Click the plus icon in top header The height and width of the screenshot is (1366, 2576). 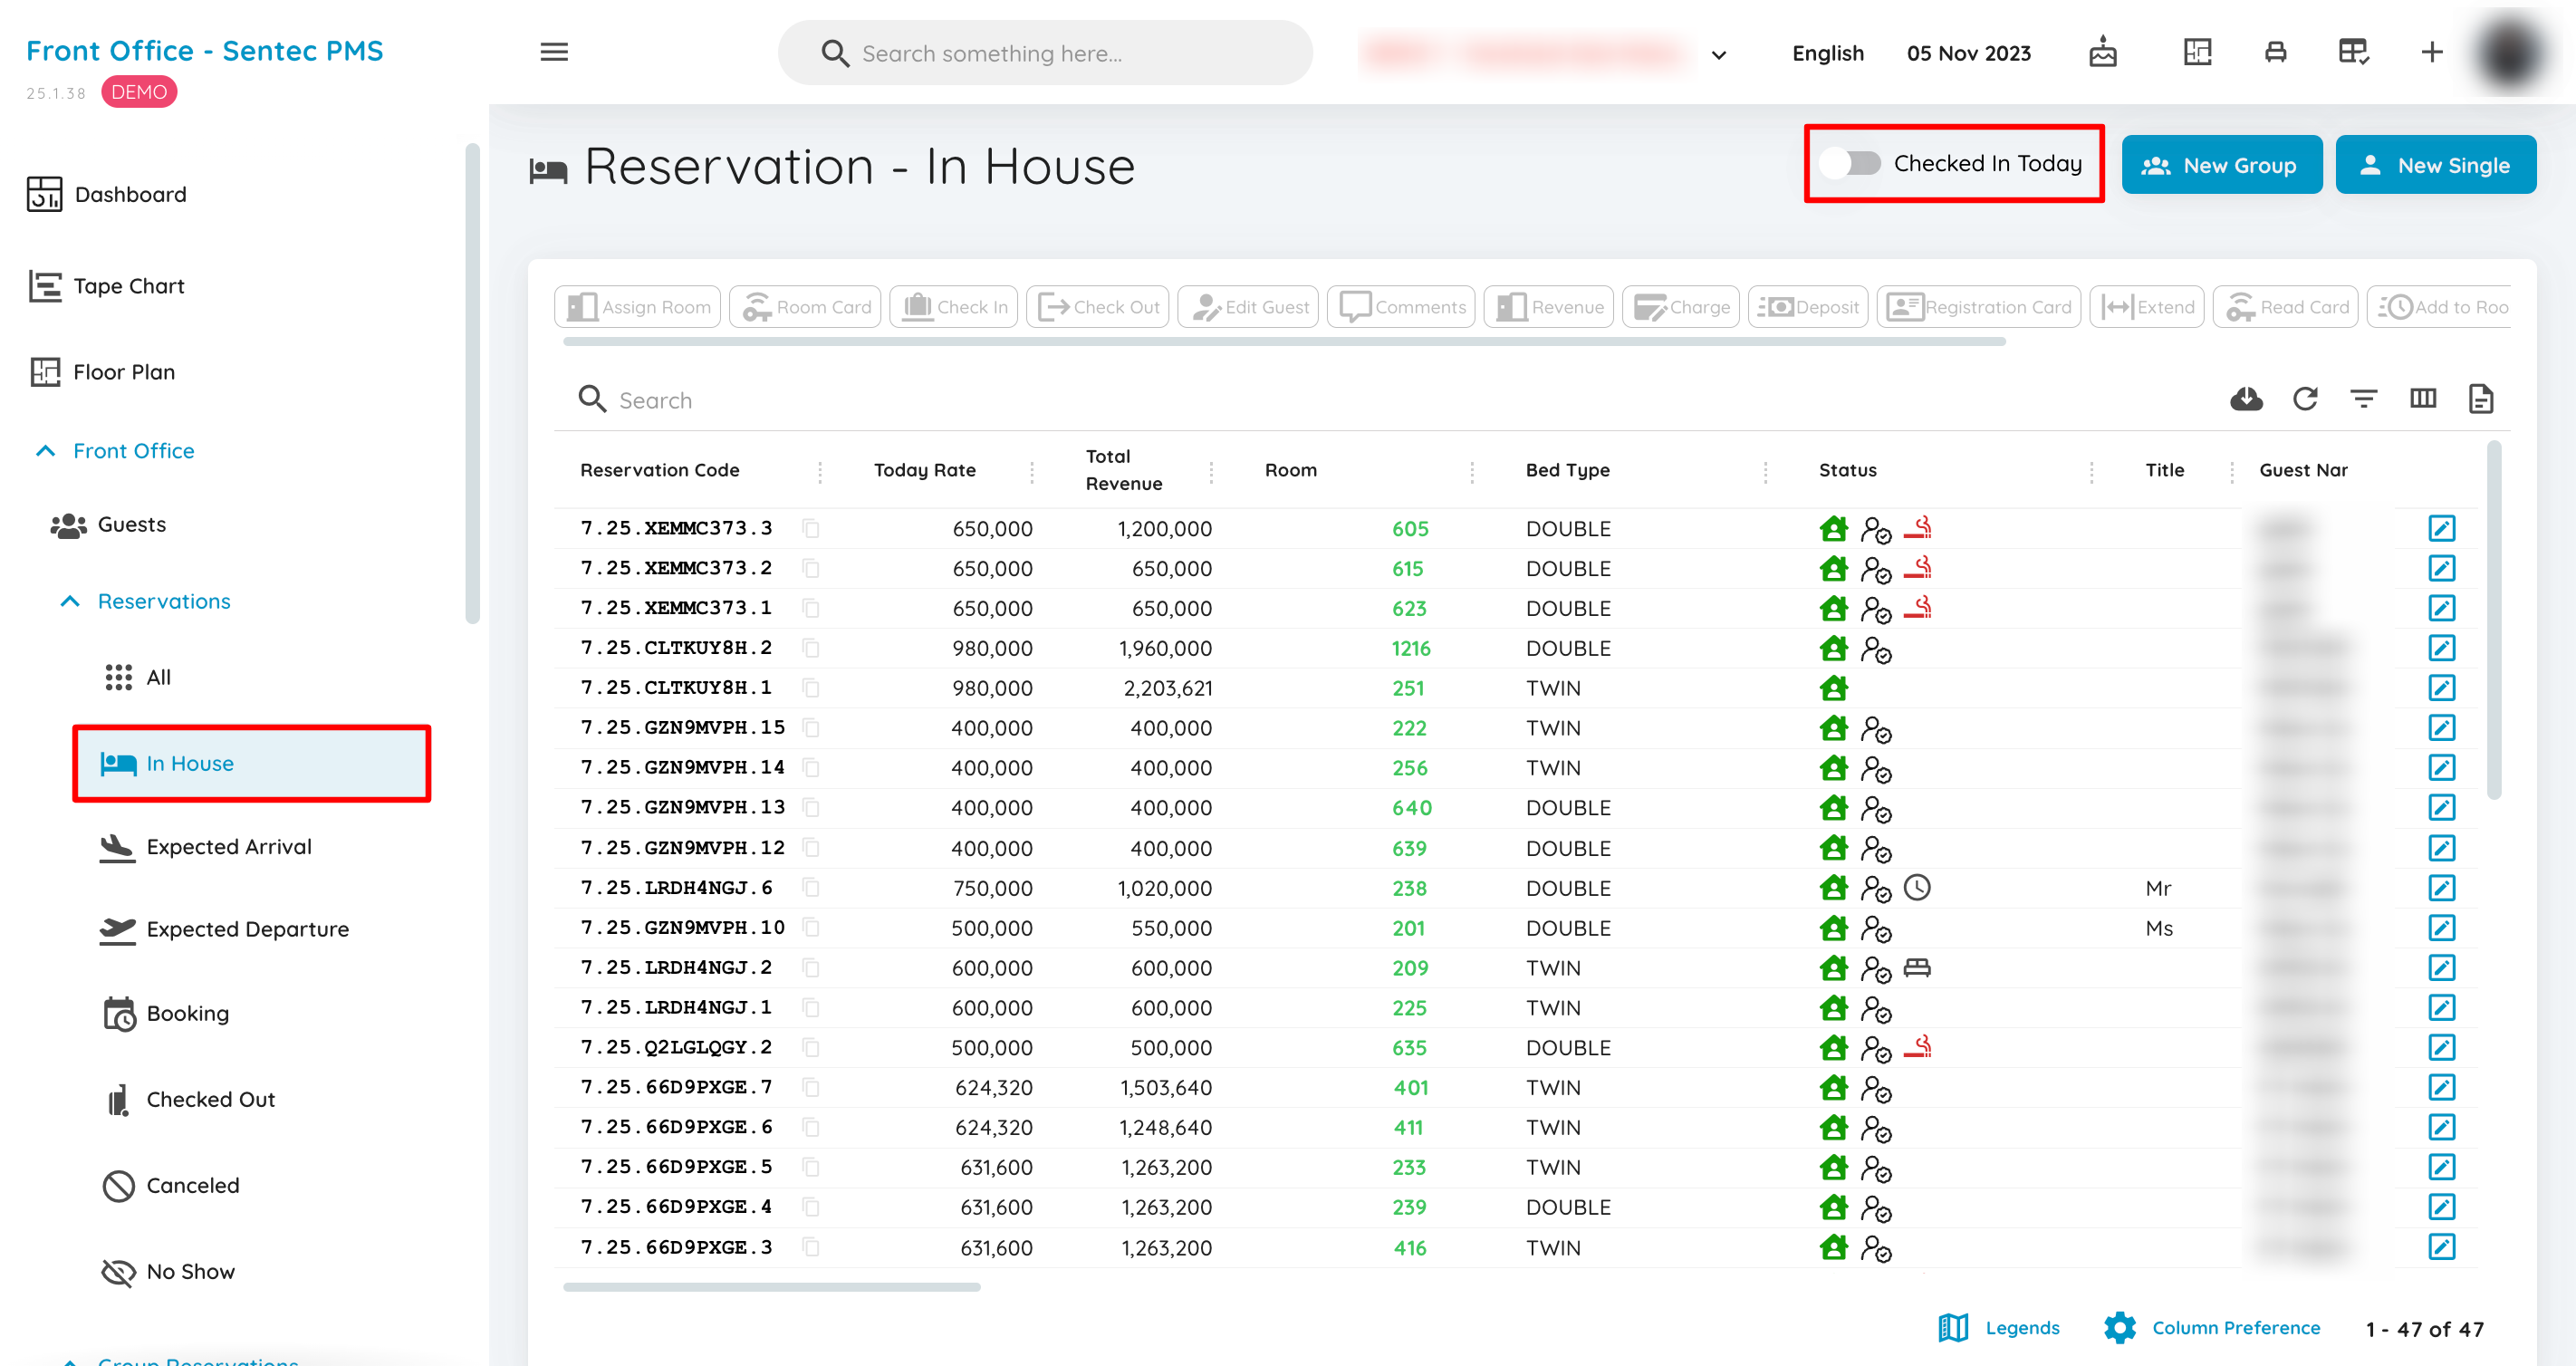[x=2432, y=52]
